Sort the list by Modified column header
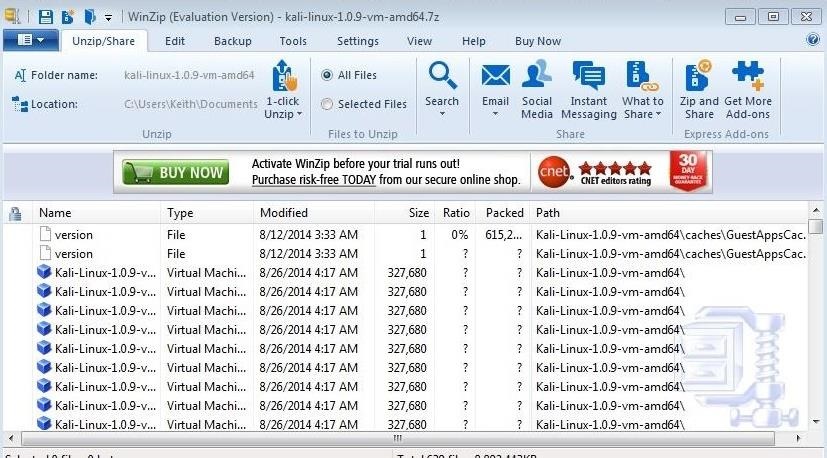Viewport: 827px width, 458px height. coord(284,213)
